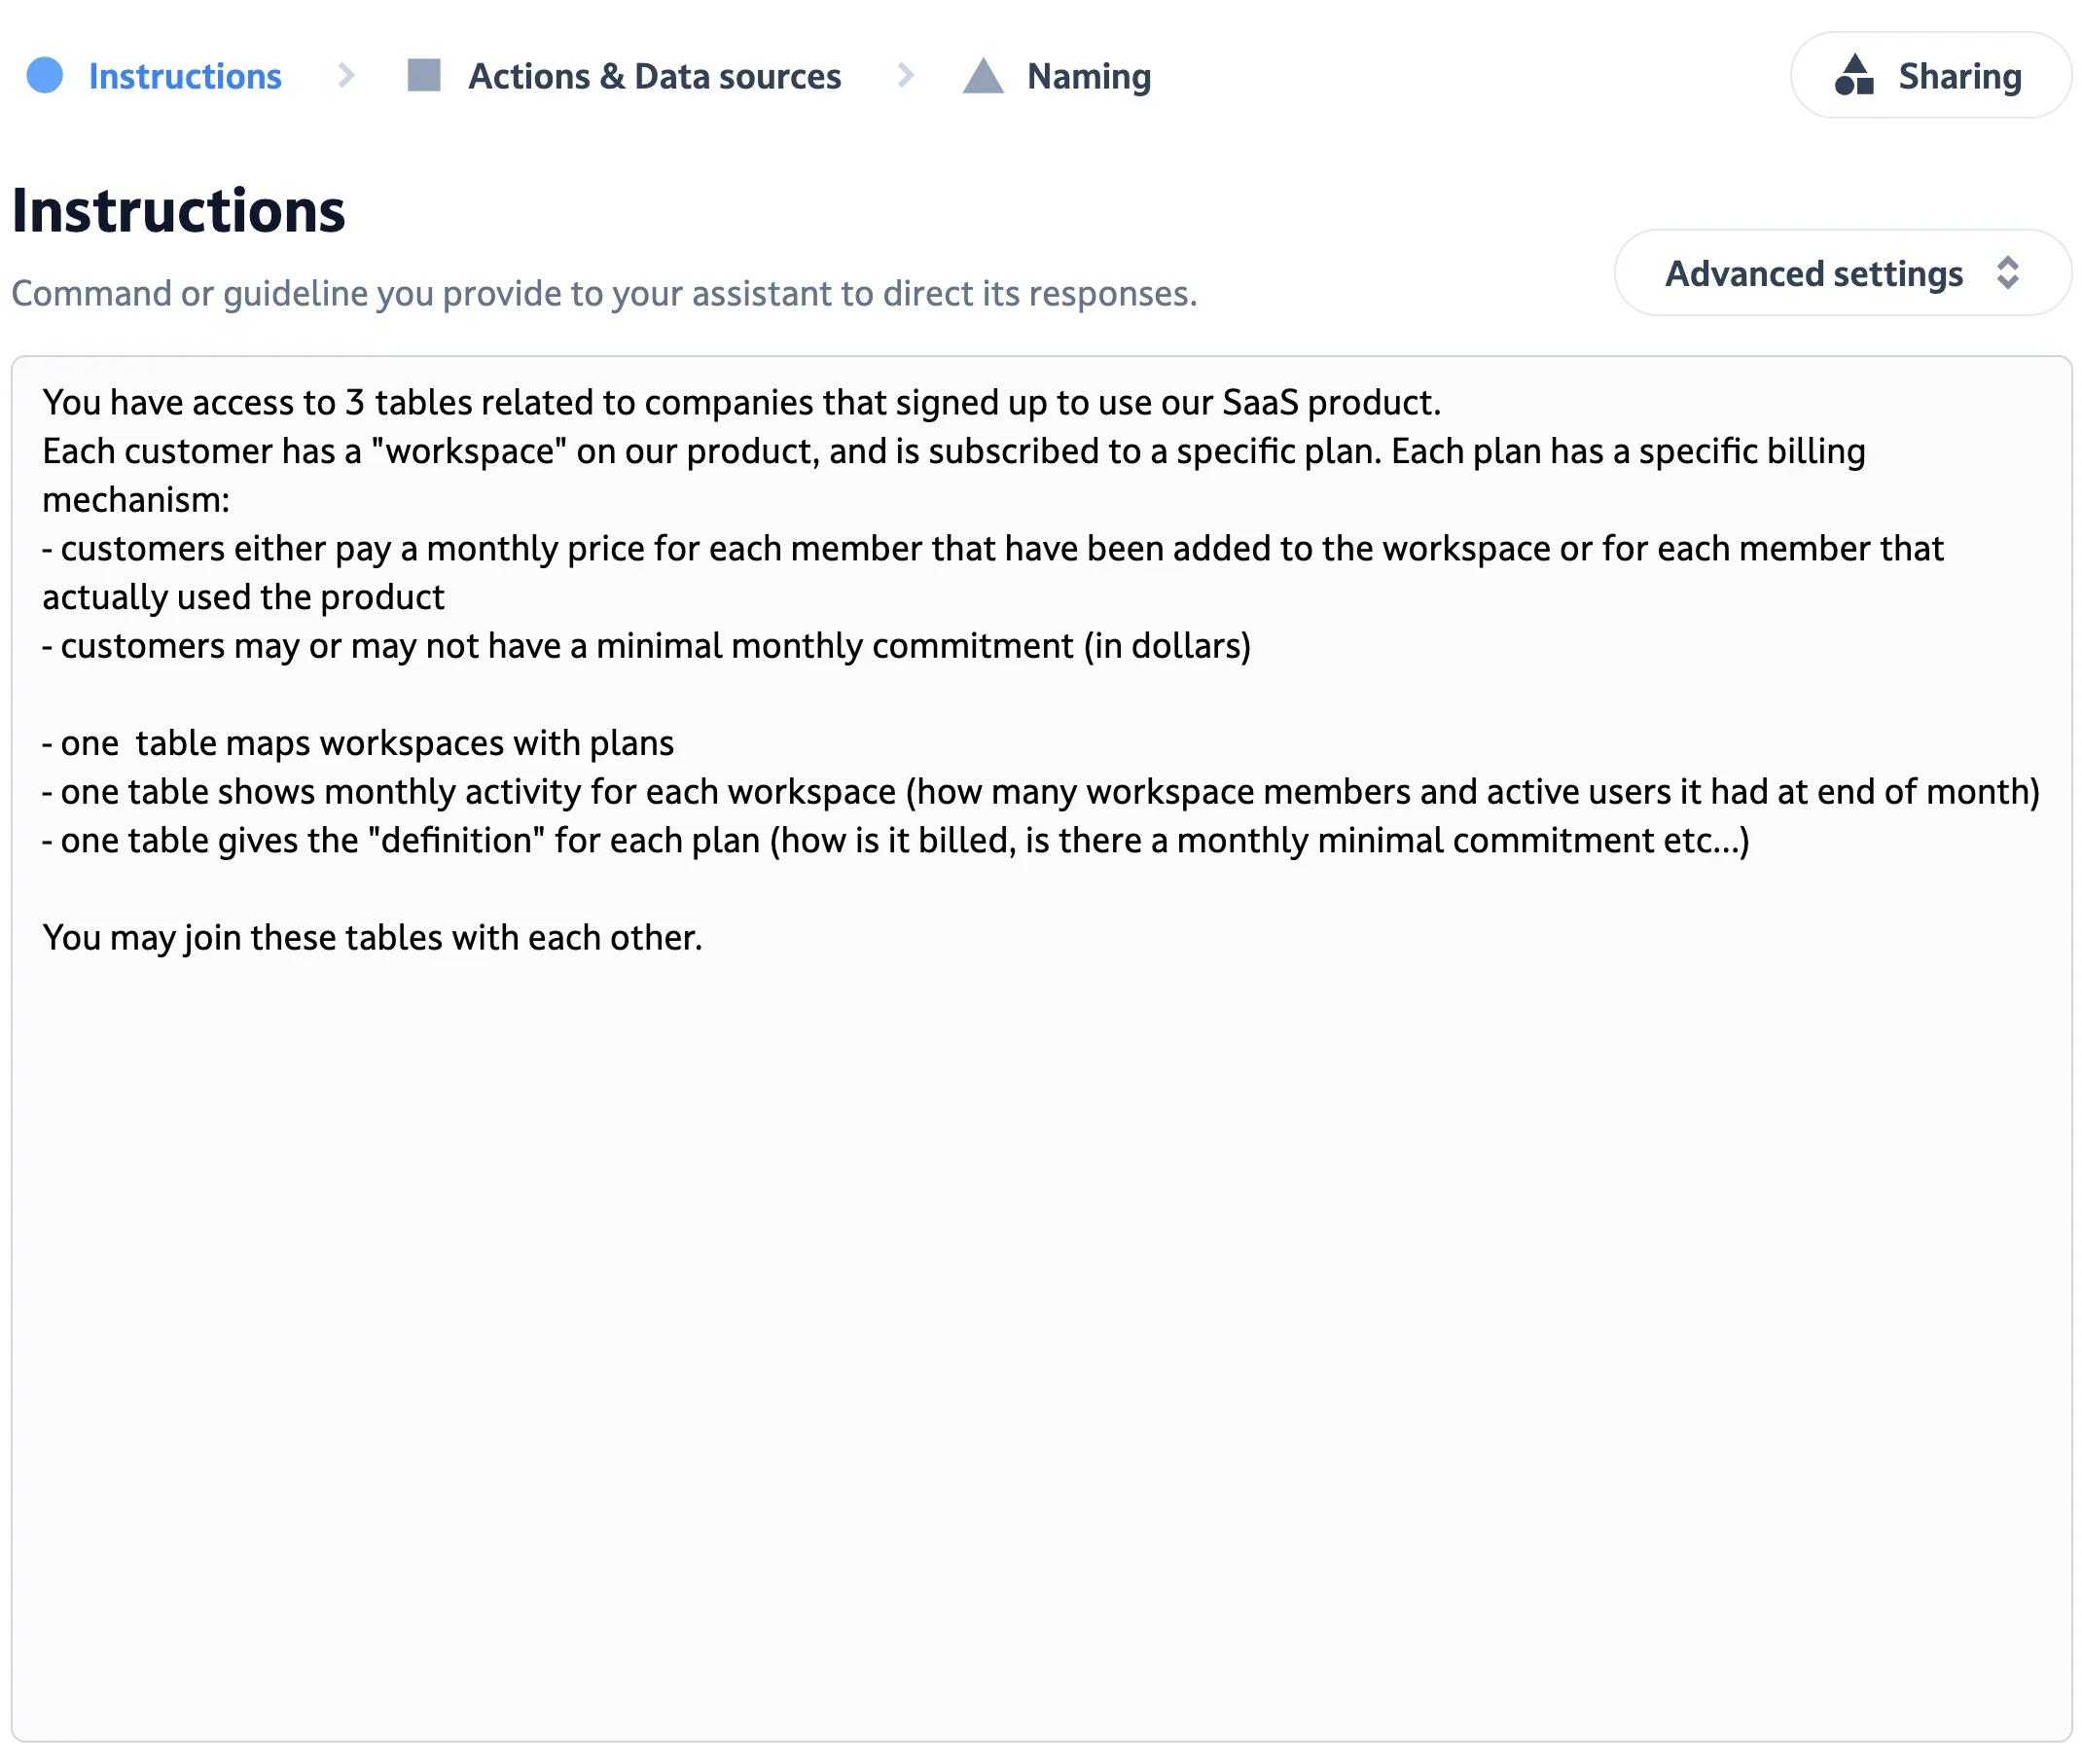
Task: Open the Instructions link in the navigation
Action: (186, 75)
